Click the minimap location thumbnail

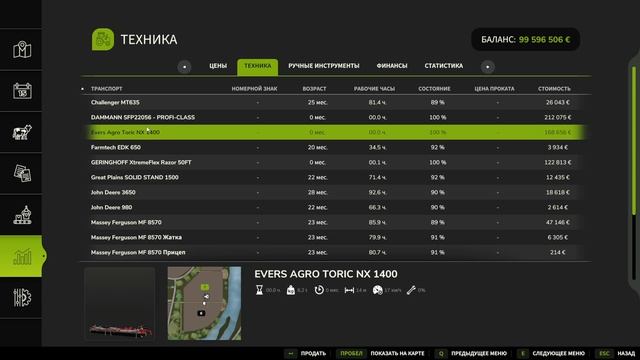[x=204, y=303]
